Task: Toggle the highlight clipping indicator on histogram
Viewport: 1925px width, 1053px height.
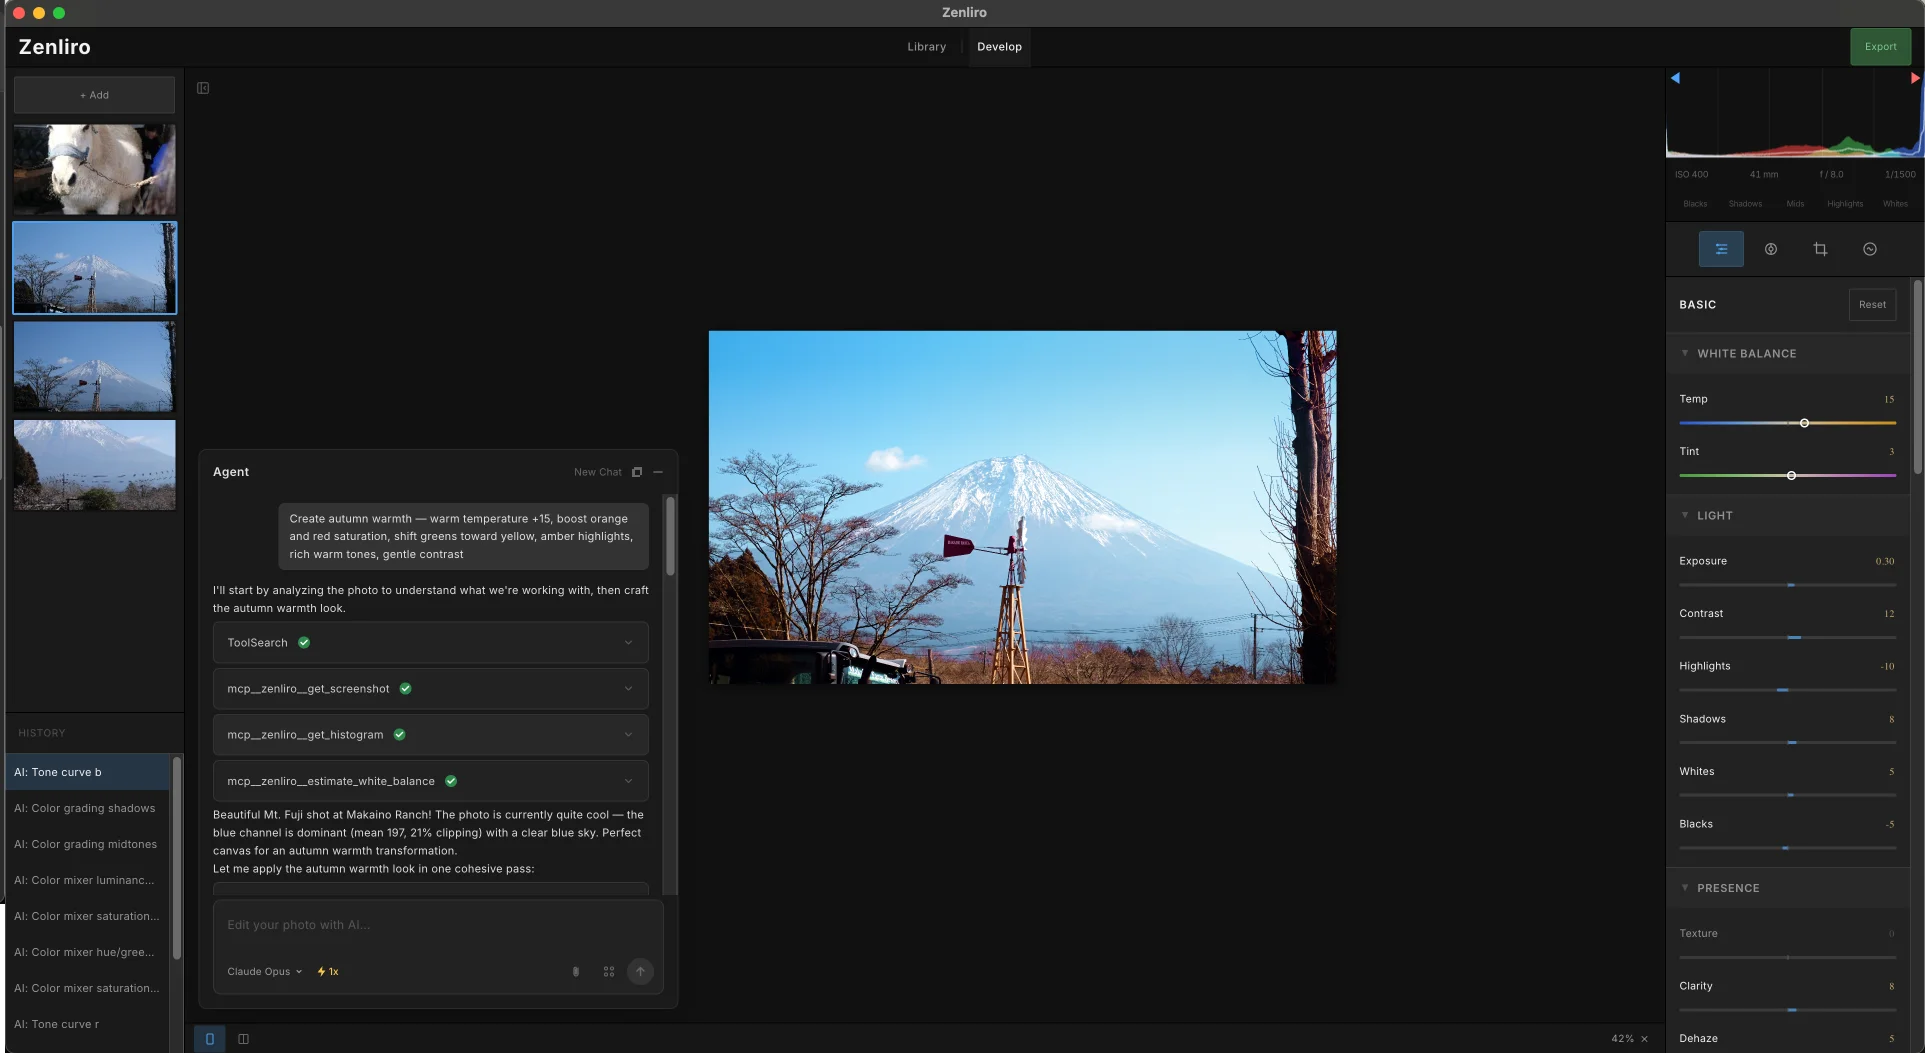Action: click(1915, 77)
